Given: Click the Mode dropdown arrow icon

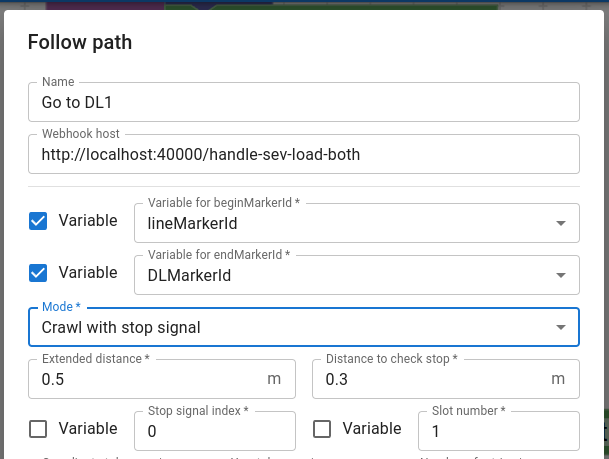Looking at the screenshot, I should 560,327.
